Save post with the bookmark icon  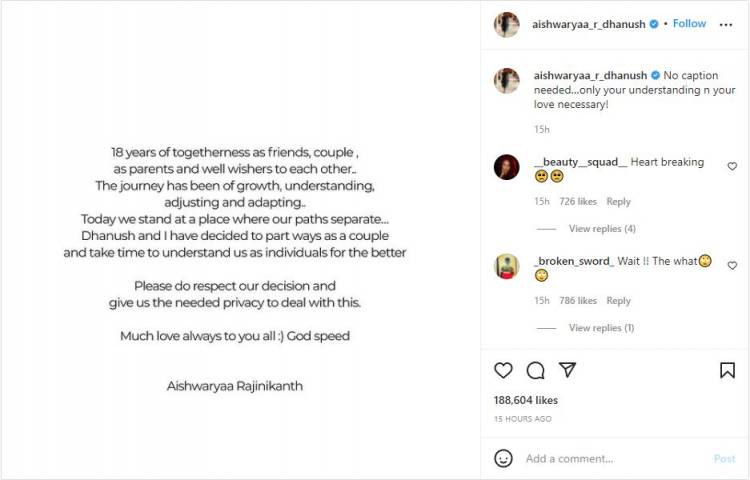click(x=727, y=371)
